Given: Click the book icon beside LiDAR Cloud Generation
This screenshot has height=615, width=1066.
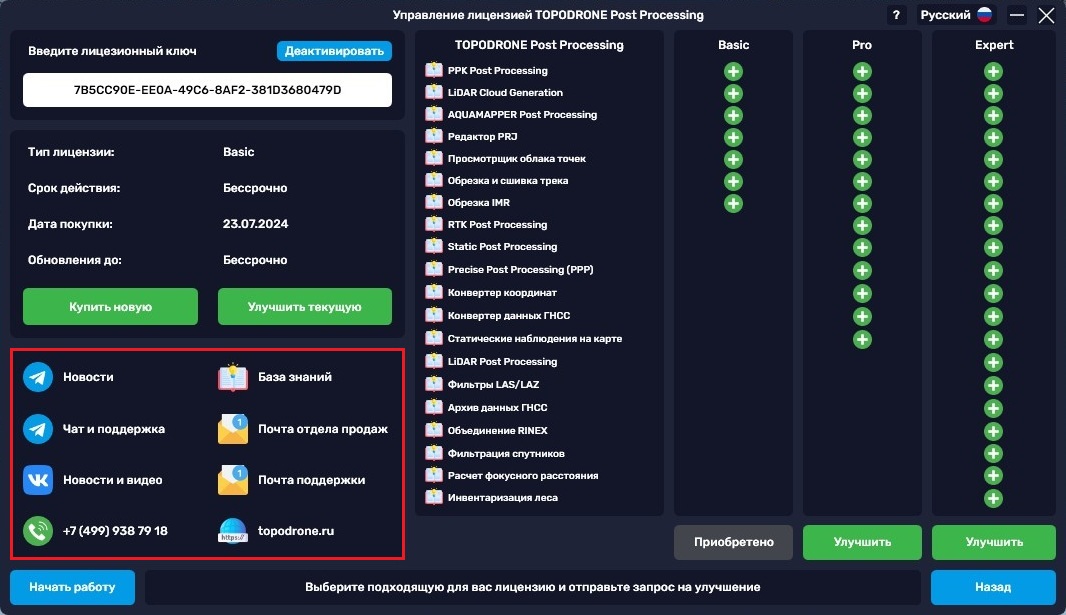Looking at the screenshot, I should pos(434,92).
